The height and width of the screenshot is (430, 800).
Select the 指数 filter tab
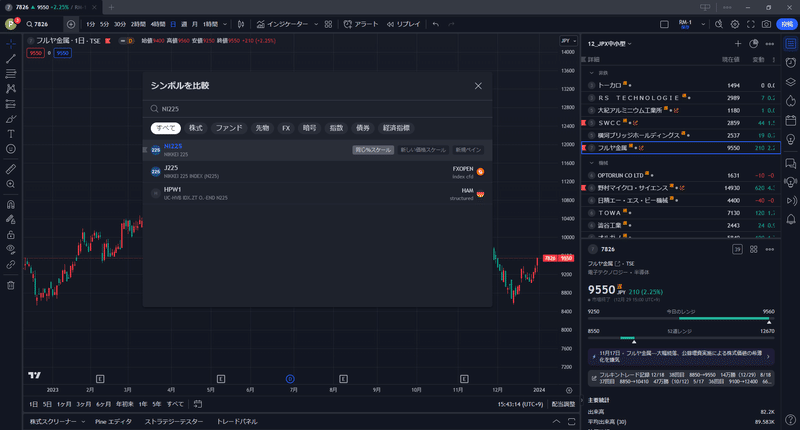click(x=336, y=128)
